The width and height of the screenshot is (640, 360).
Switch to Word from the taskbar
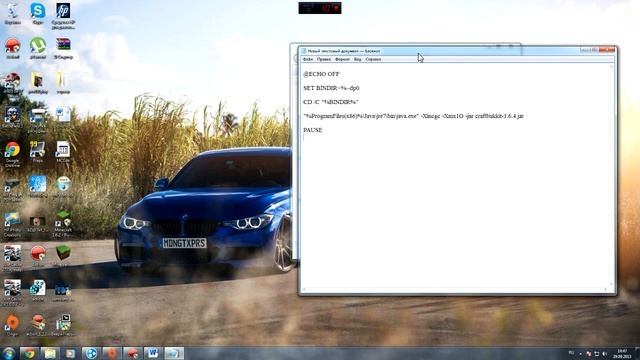[153, 353]
